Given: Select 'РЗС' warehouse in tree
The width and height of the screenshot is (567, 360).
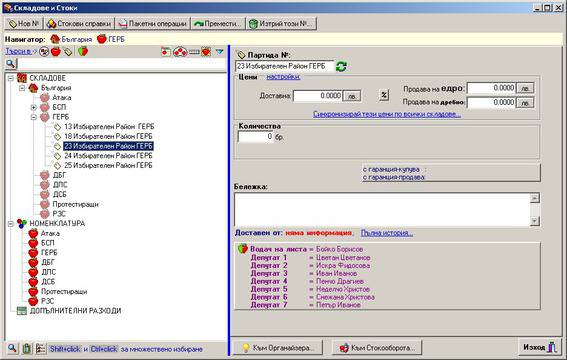Looking at the screenshot, I should 59,214.
